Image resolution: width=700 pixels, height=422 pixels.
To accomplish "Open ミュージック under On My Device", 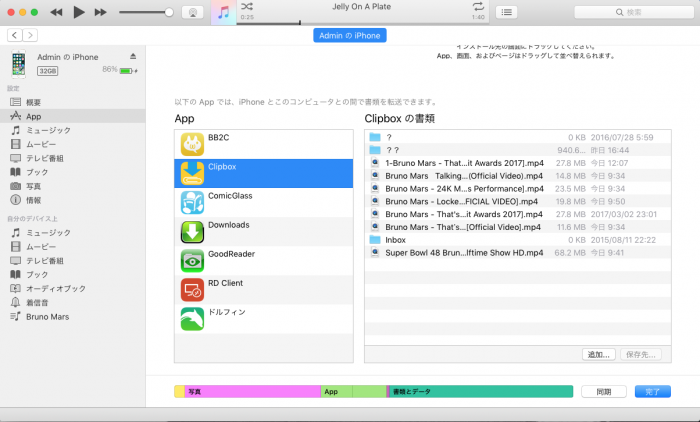I will pyautogui.click(x=72, y=233).
